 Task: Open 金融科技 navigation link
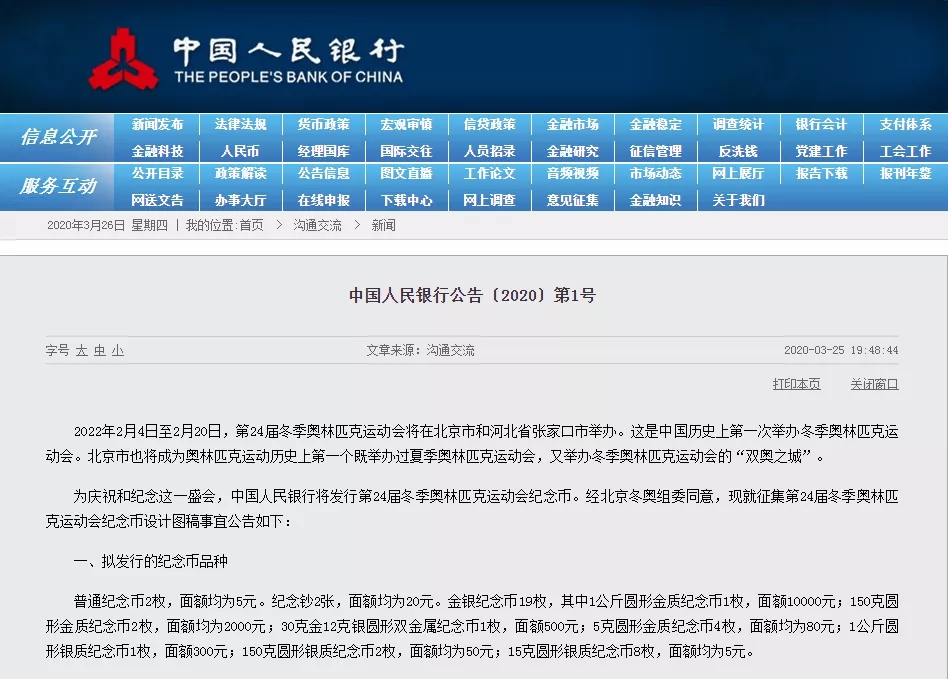click(157, 151)
